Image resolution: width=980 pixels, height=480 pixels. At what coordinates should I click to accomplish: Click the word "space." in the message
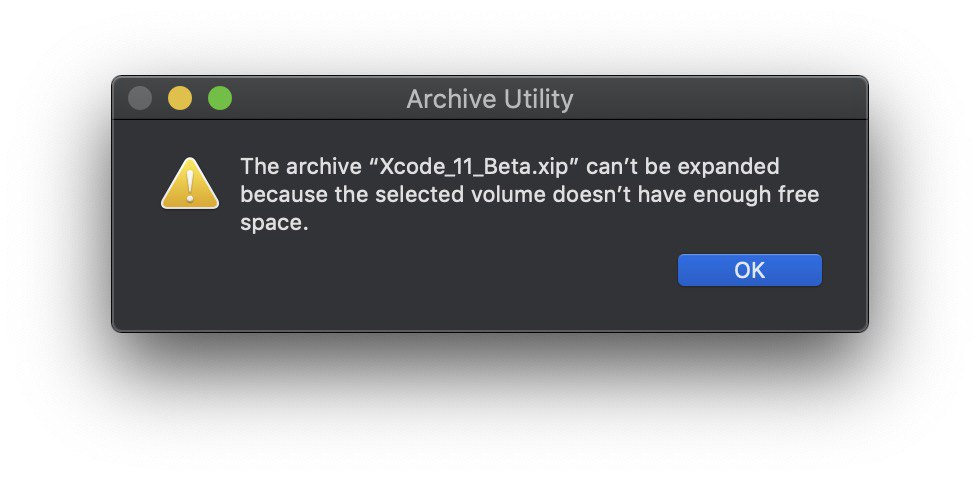[x=274, y=224]
